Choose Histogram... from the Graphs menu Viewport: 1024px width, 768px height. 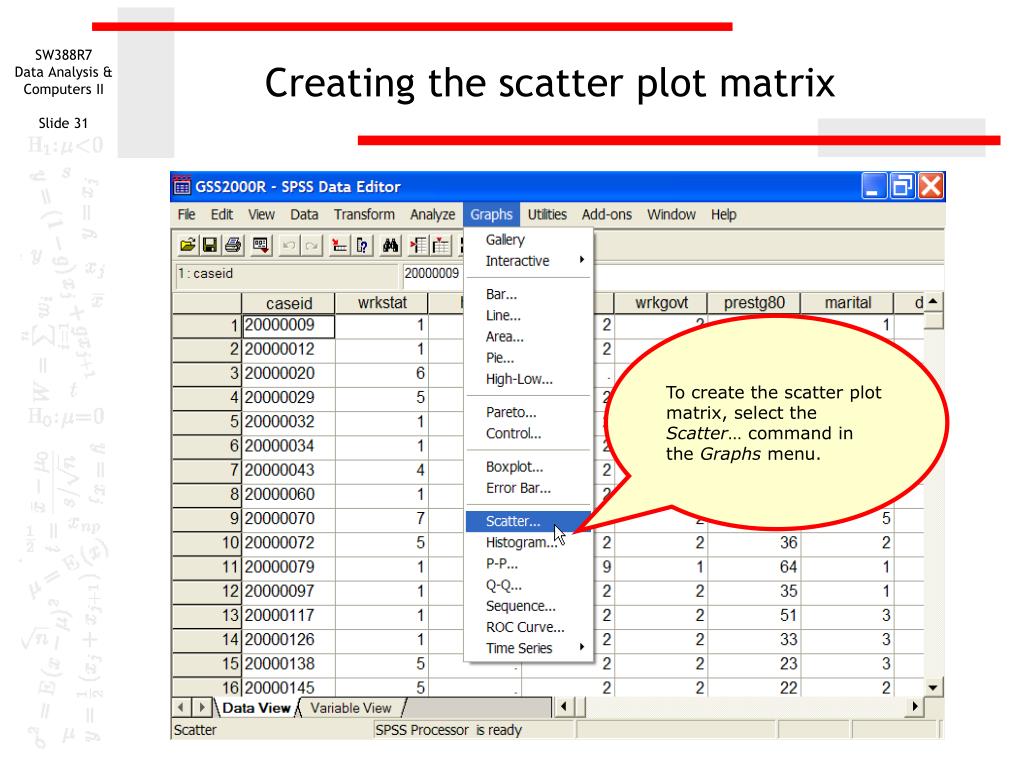tap(528, 542)
